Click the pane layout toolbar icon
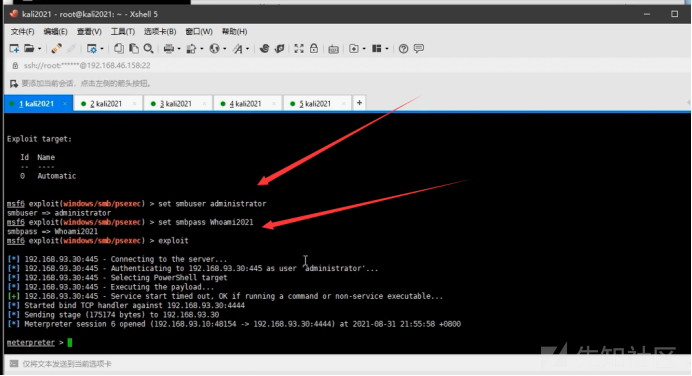This screenshot has height=376, width=692. point(376,49)
